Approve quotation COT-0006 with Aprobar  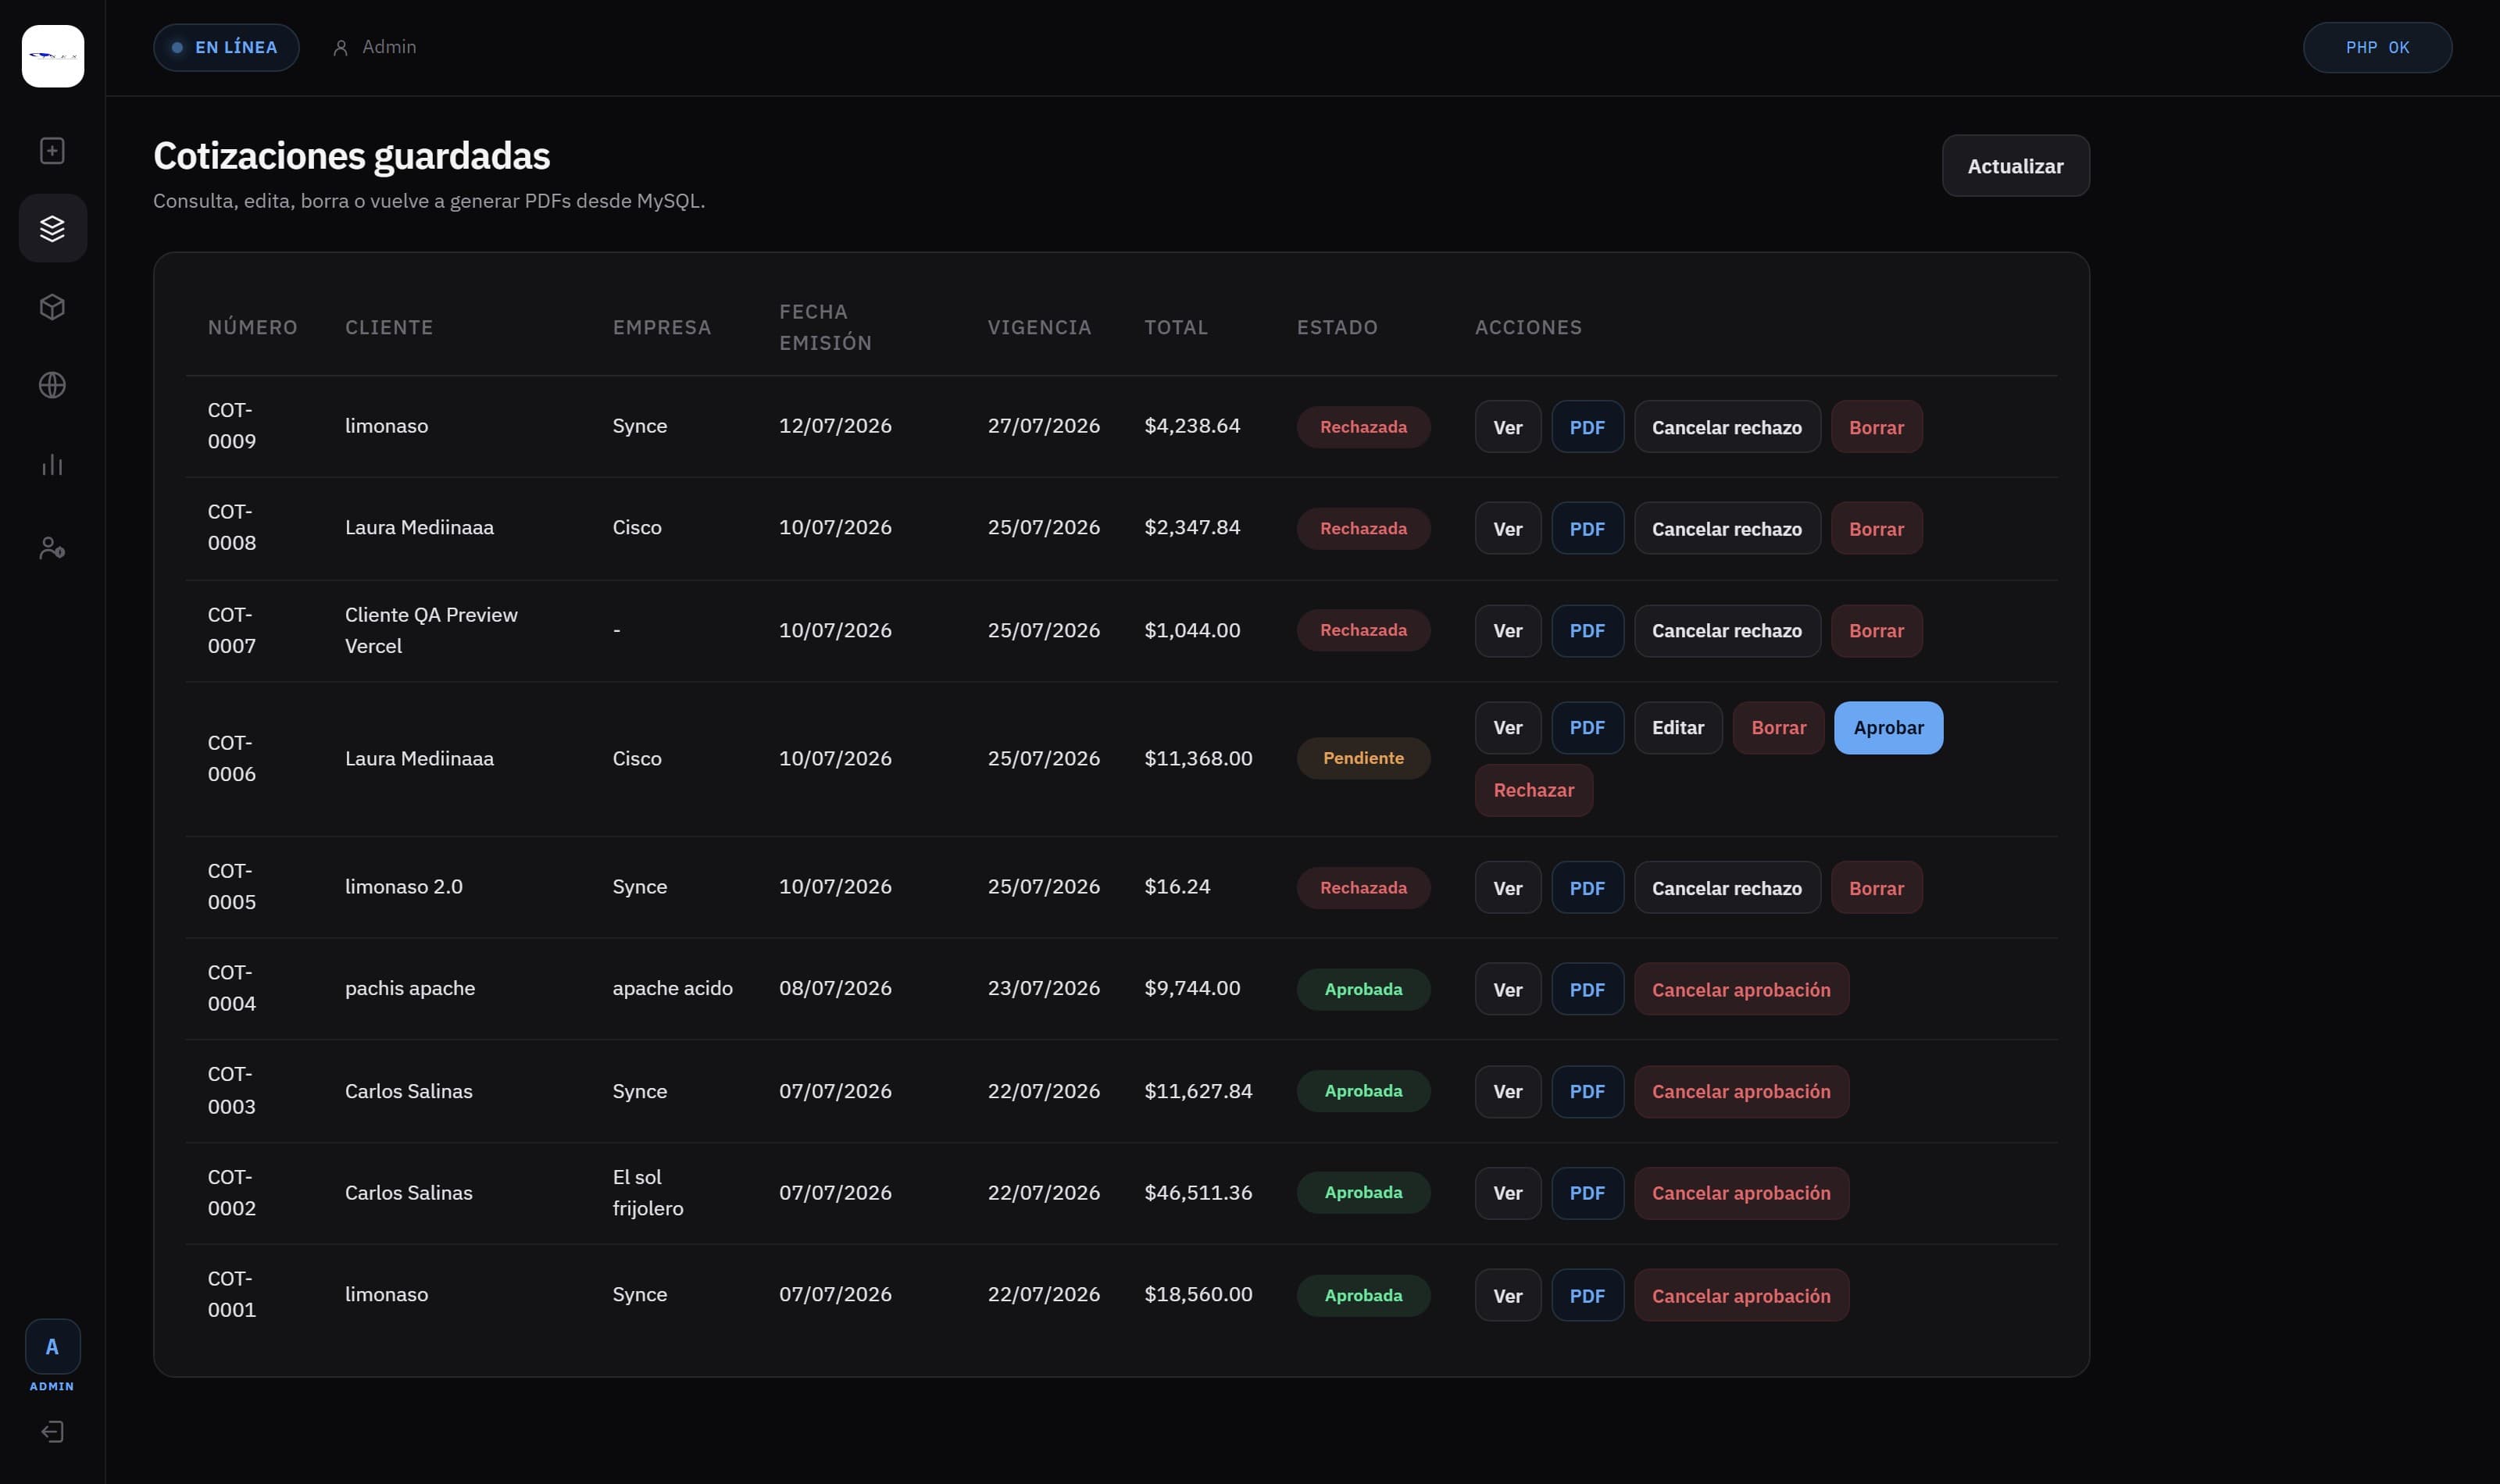tap(1888, 727)
